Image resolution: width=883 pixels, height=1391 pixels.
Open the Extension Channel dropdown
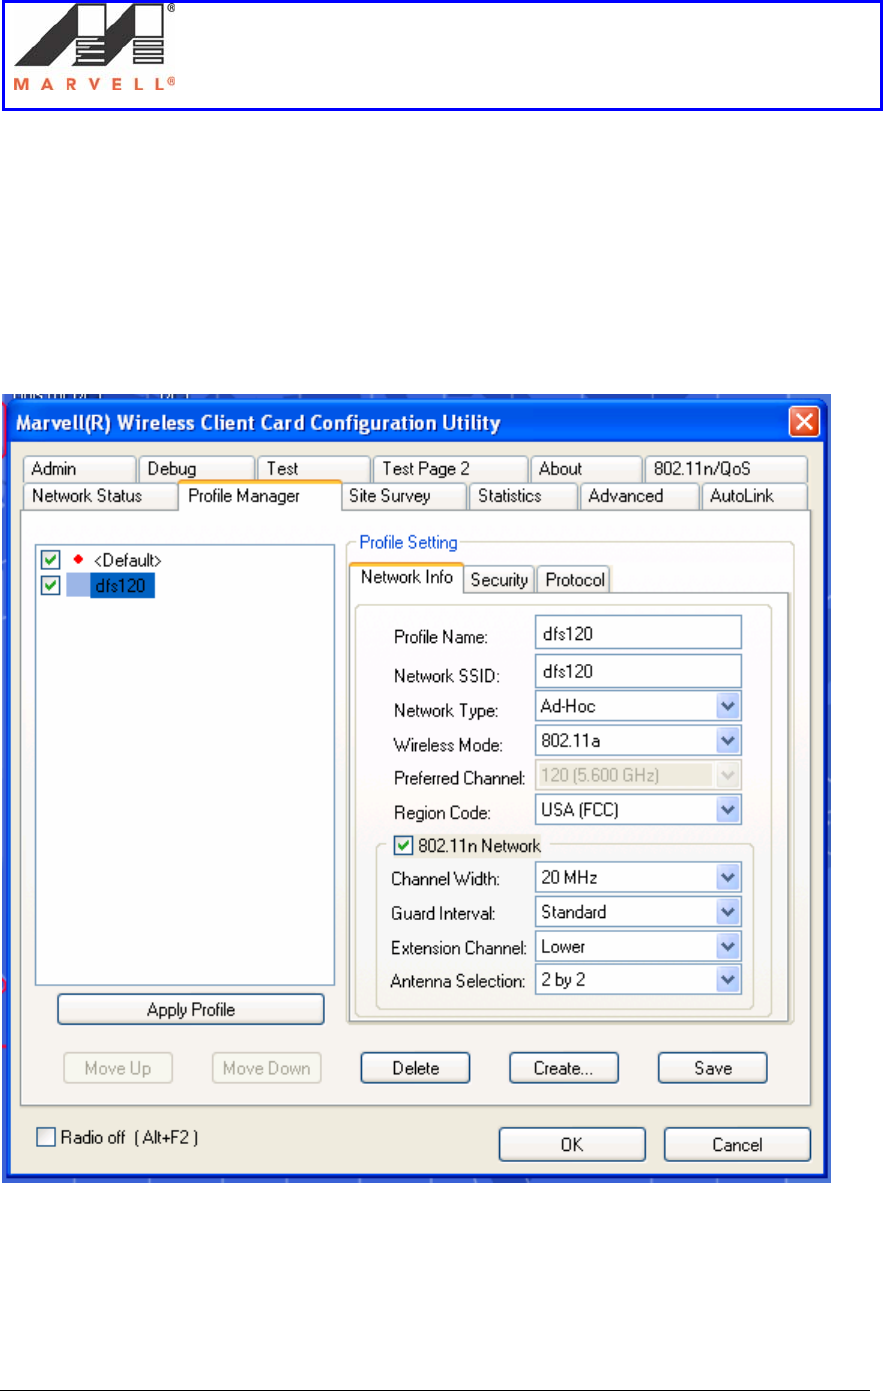pyautogui.click(x=638, y=946)
